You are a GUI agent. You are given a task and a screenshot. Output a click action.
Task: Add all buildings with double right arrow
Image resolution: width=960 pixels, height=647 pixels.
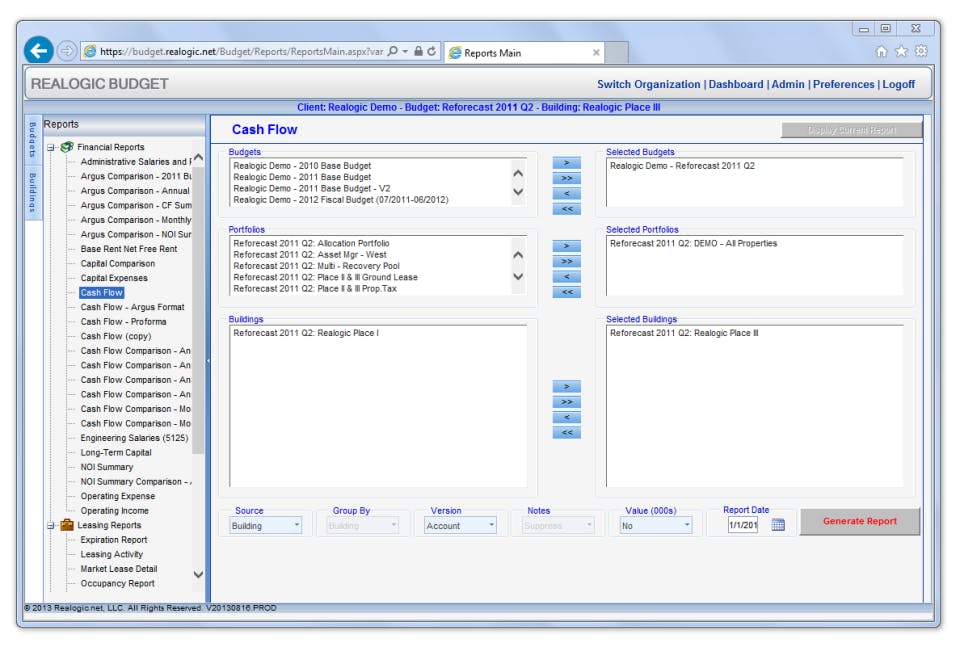pos(566,402)
